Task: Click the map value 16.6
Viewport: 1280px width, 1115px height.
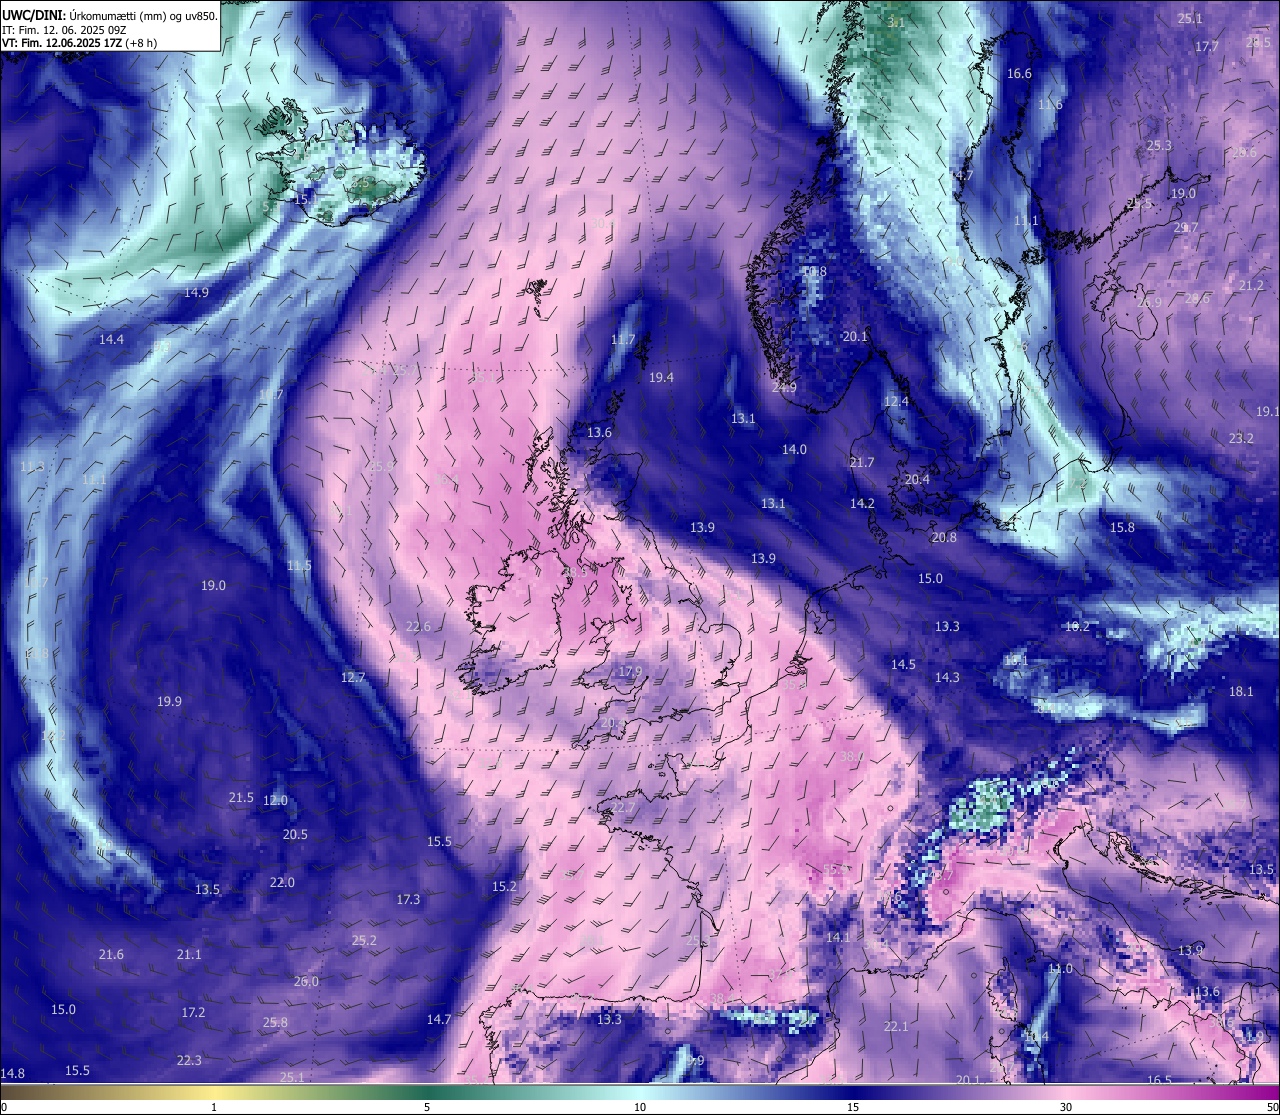Action: [x=1019, y=74]
